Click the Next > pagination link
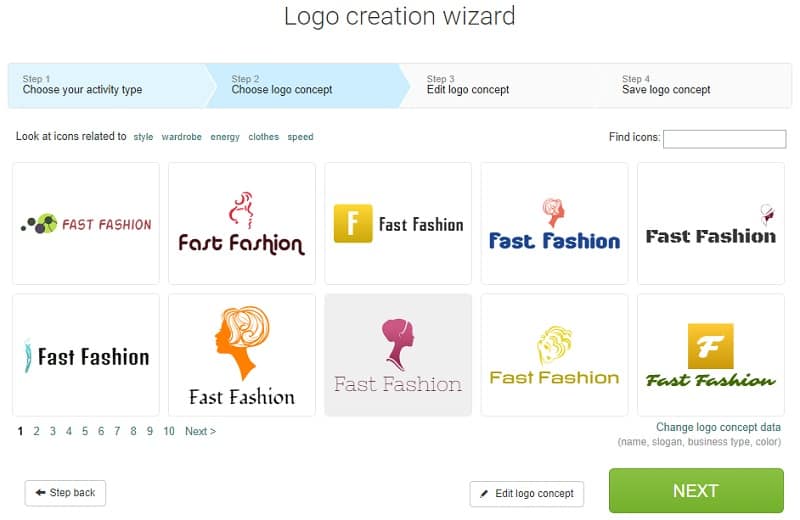The image size is (800, 520). click(201, 431)
